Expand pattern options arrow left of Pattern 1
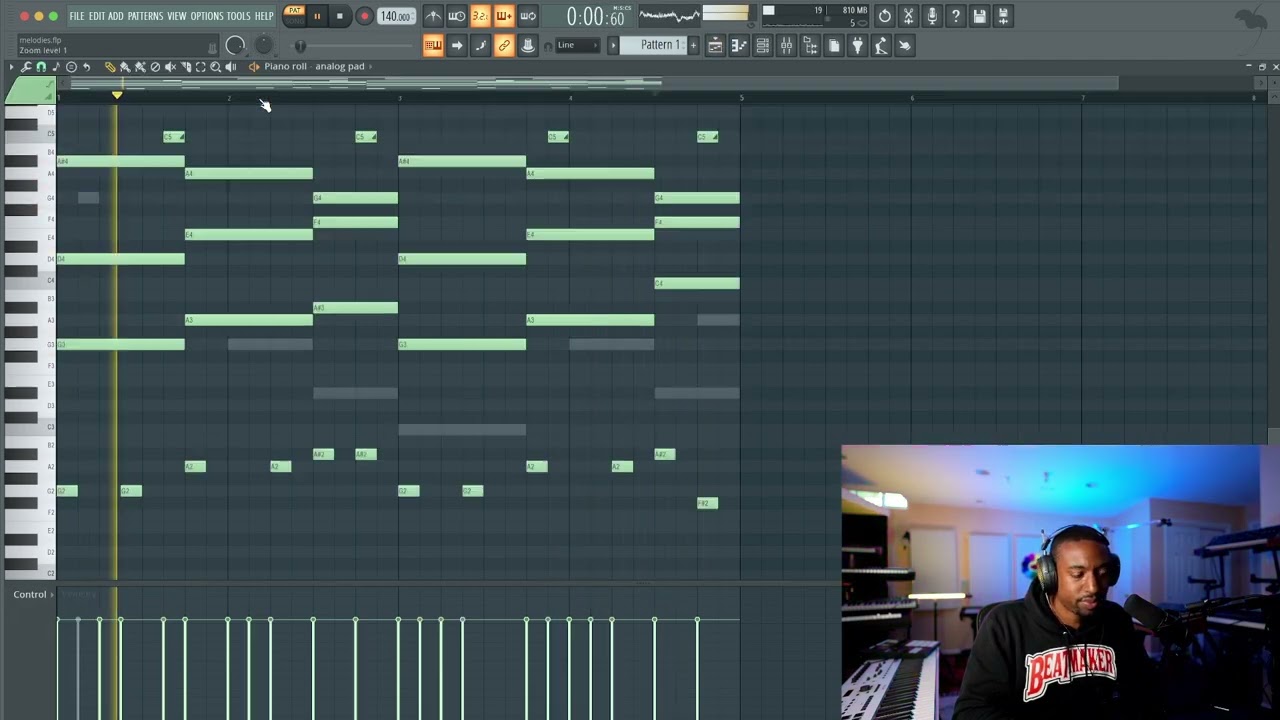1280x720 pixels. pos(614,45)
